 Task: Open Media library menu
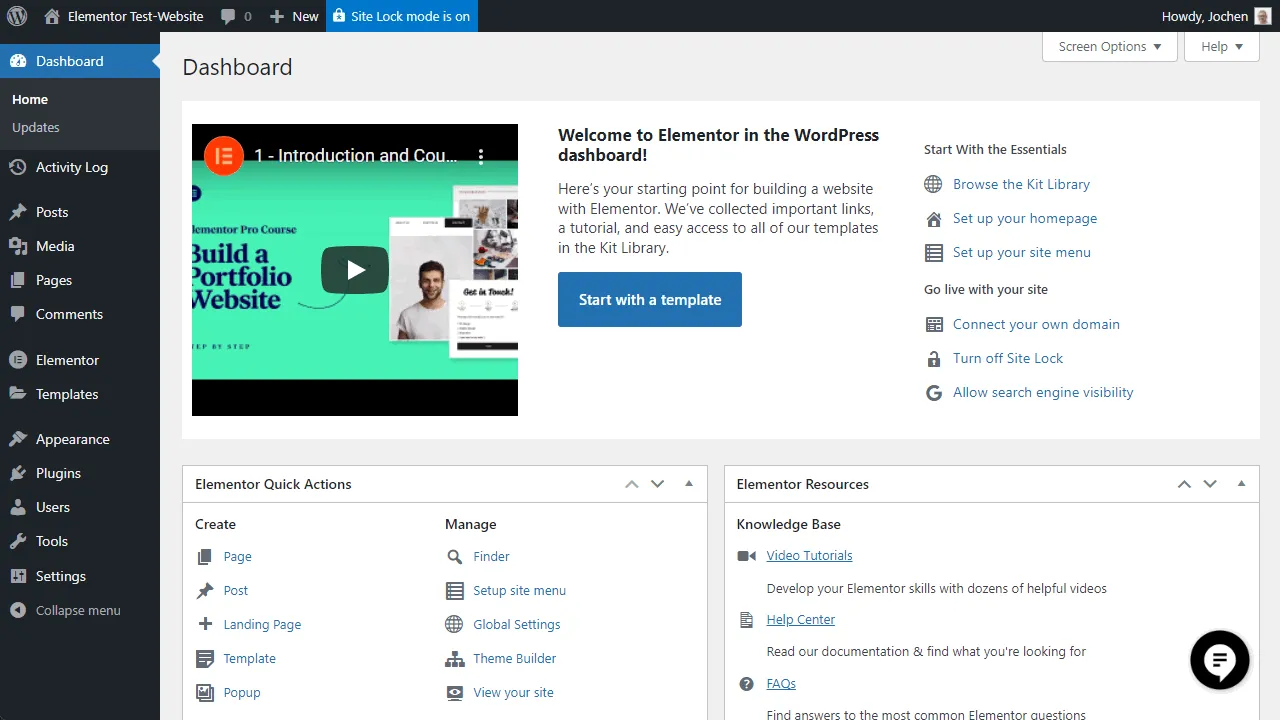pyautogui.click(x=80, y=246)
